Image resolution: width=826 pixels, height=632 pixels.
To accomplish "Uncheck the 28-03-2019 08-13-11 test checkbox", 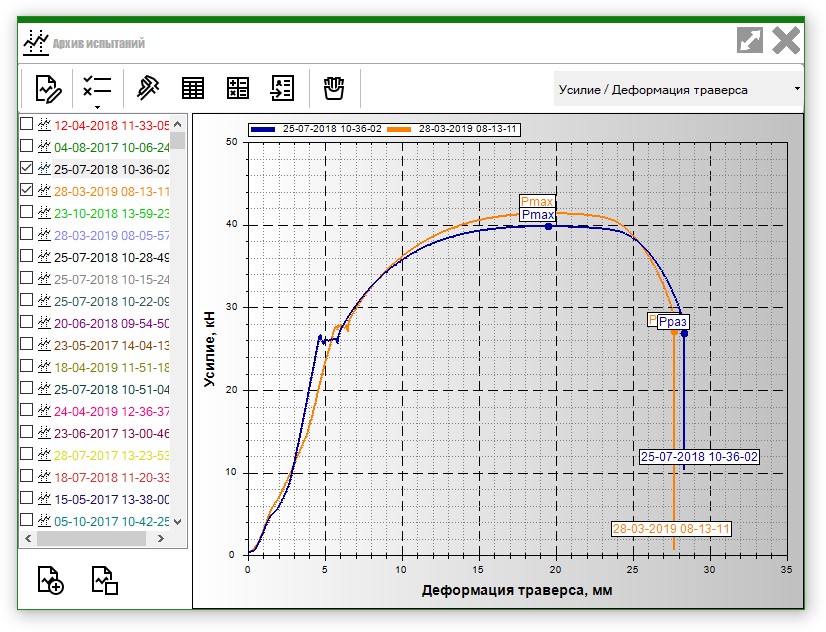I will [x=26, y=190].
